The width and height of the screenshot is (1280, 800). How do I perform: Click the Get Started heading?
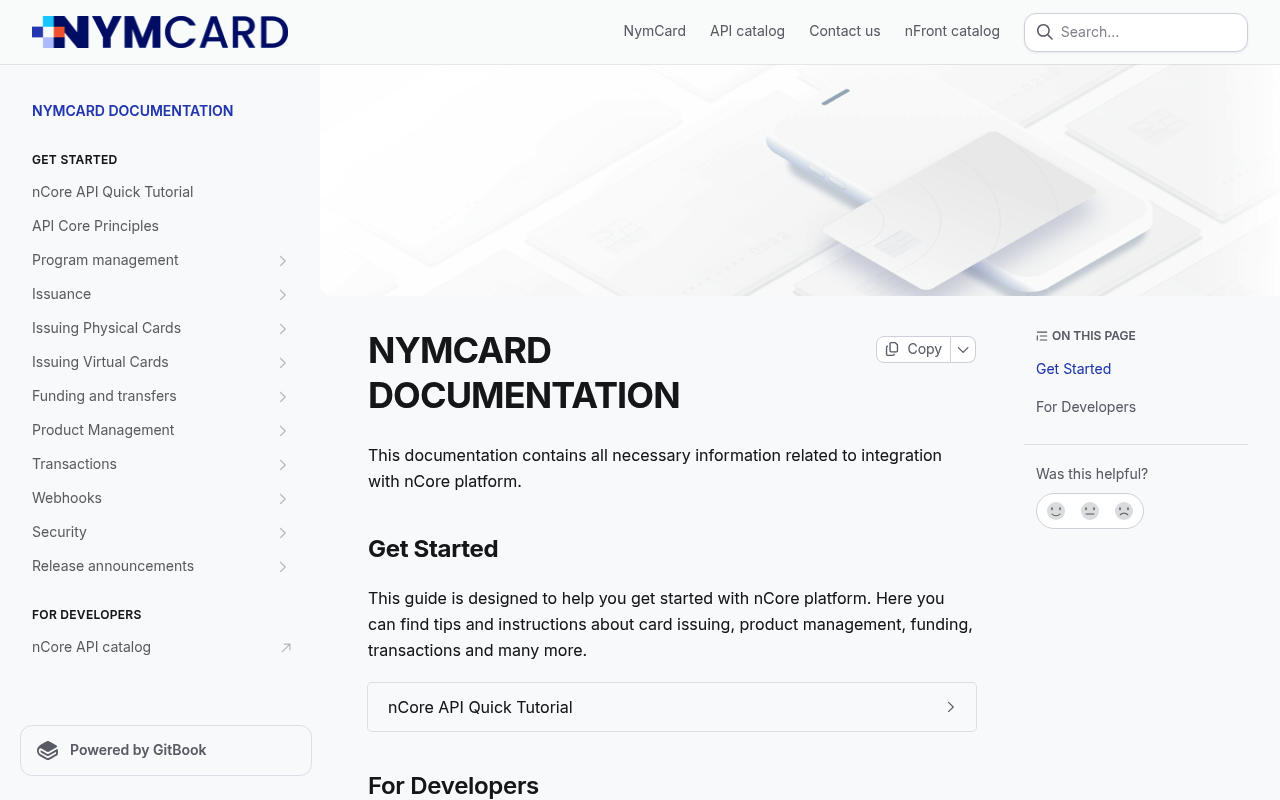433,549
